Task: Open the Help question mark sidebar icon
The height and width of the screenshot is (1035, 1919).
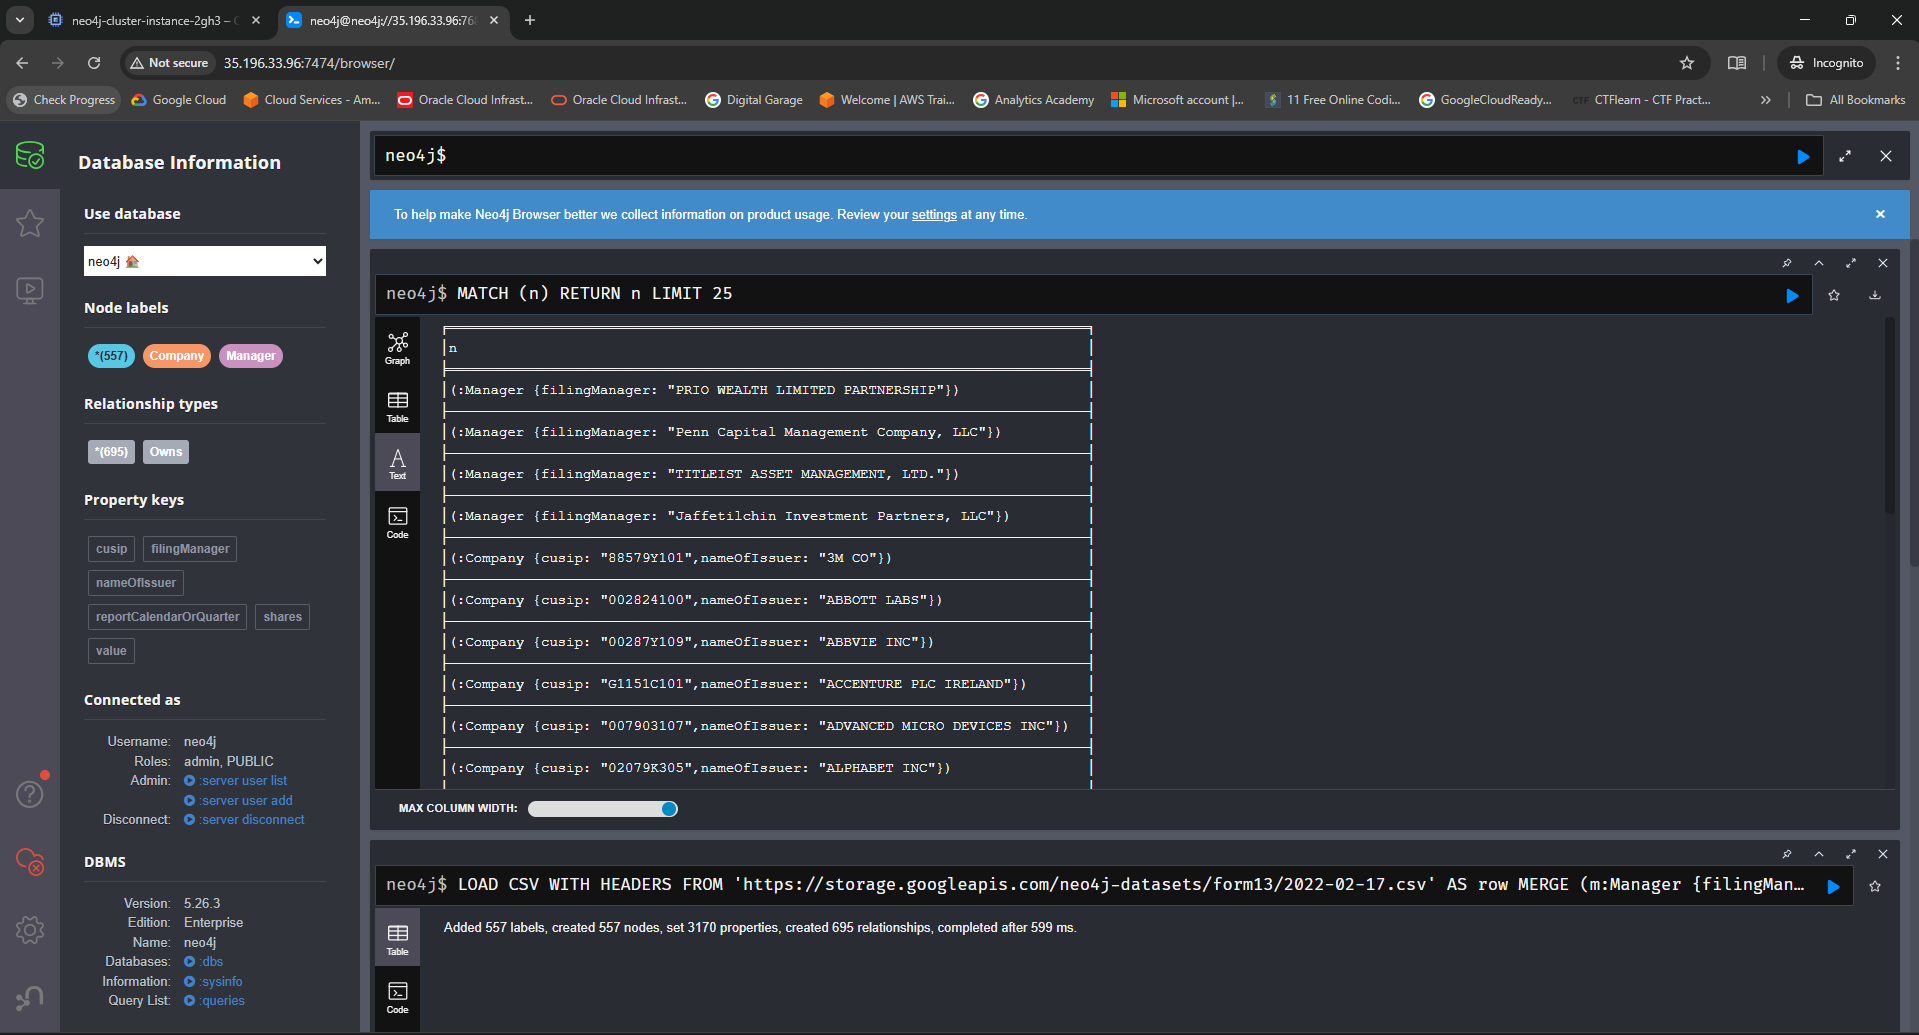Action: tap(30, 794)
